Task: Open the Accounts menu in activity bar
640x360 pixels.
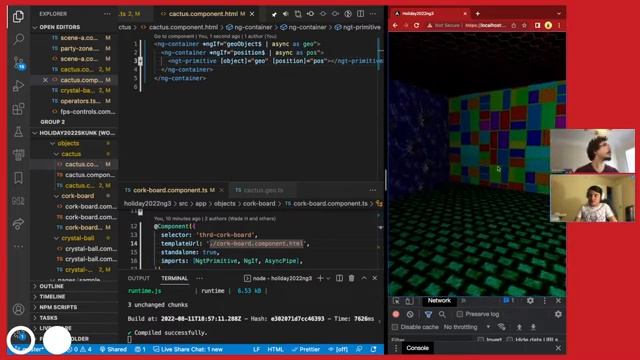Action: click(x=18, y=309)
